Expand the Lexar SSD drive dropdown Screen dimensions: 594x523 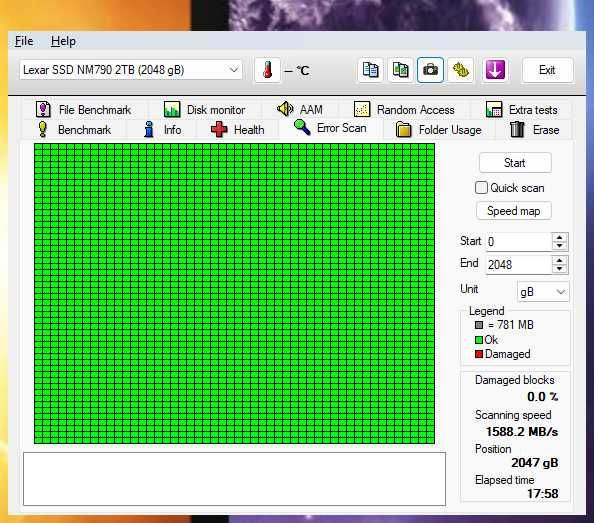131,70
